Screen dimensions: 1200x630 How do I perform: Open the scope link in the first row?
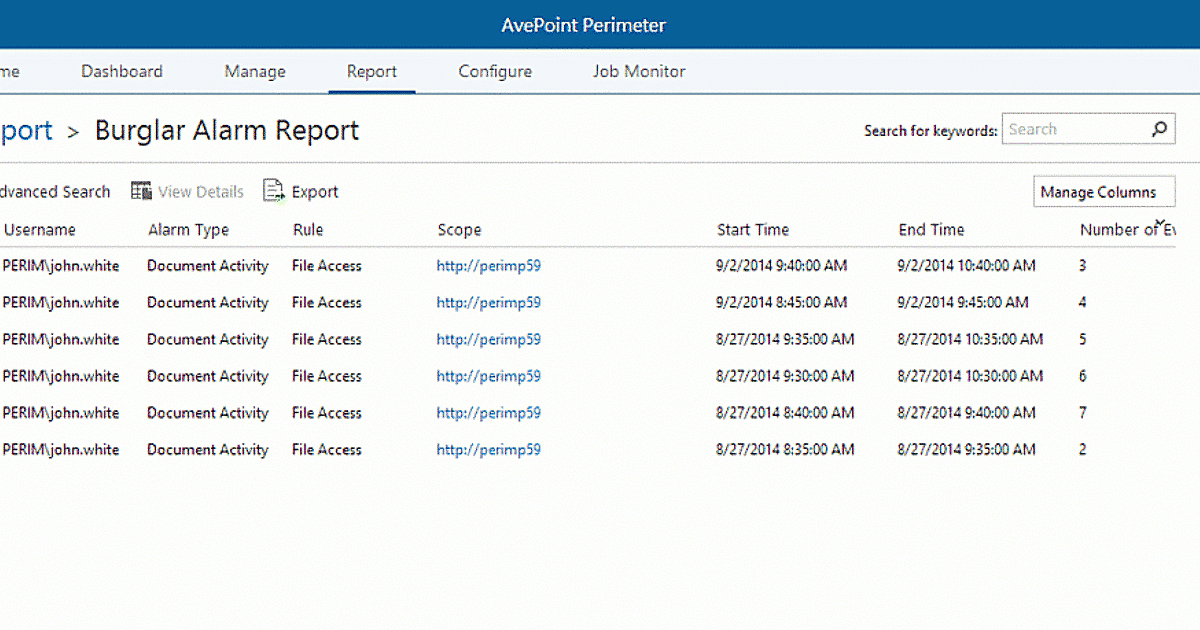point(488,266)
